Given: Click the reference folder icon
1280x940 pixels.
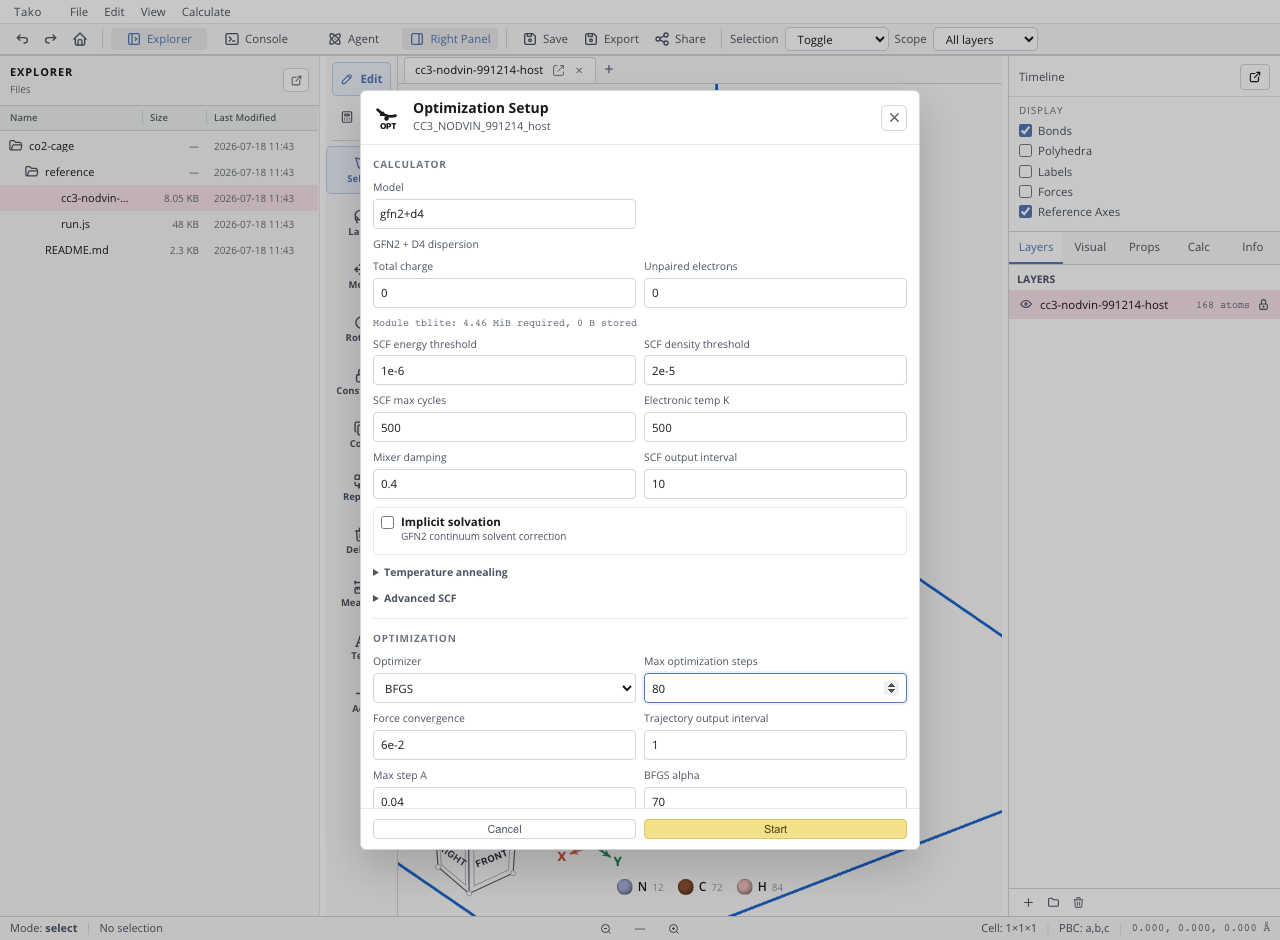Looking at the screenshot, I should pyautogui.click(x=32, y=172).
